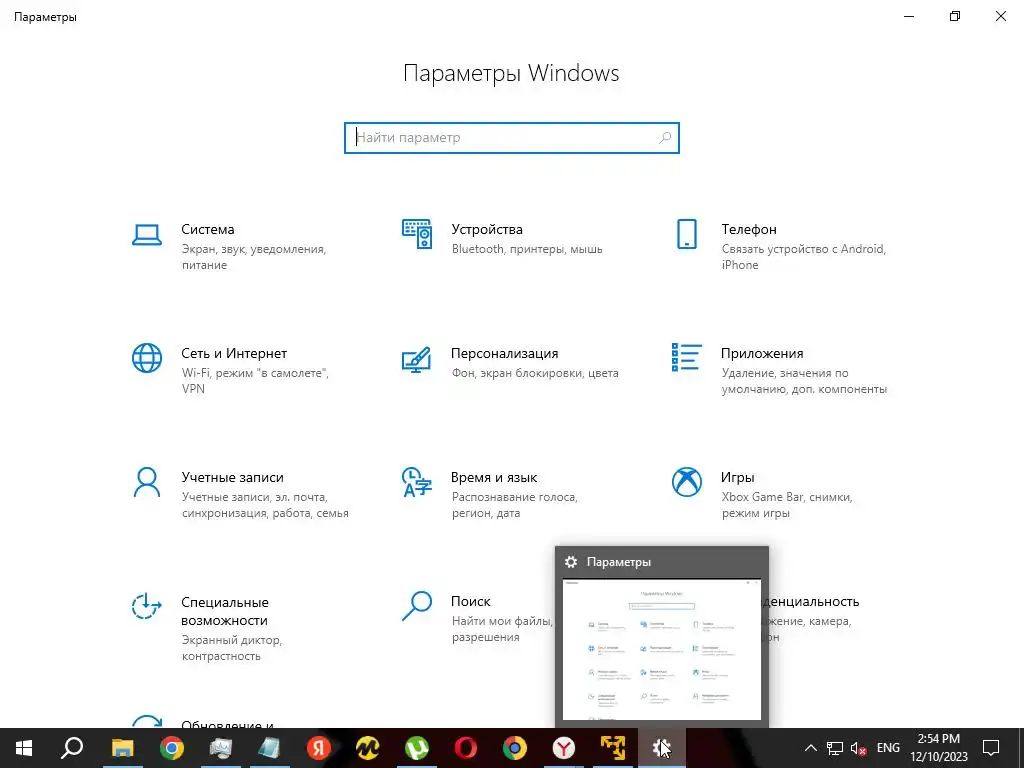Click 'Специальные возможности' heading
1024x768 pixels.
coord(225,611)
